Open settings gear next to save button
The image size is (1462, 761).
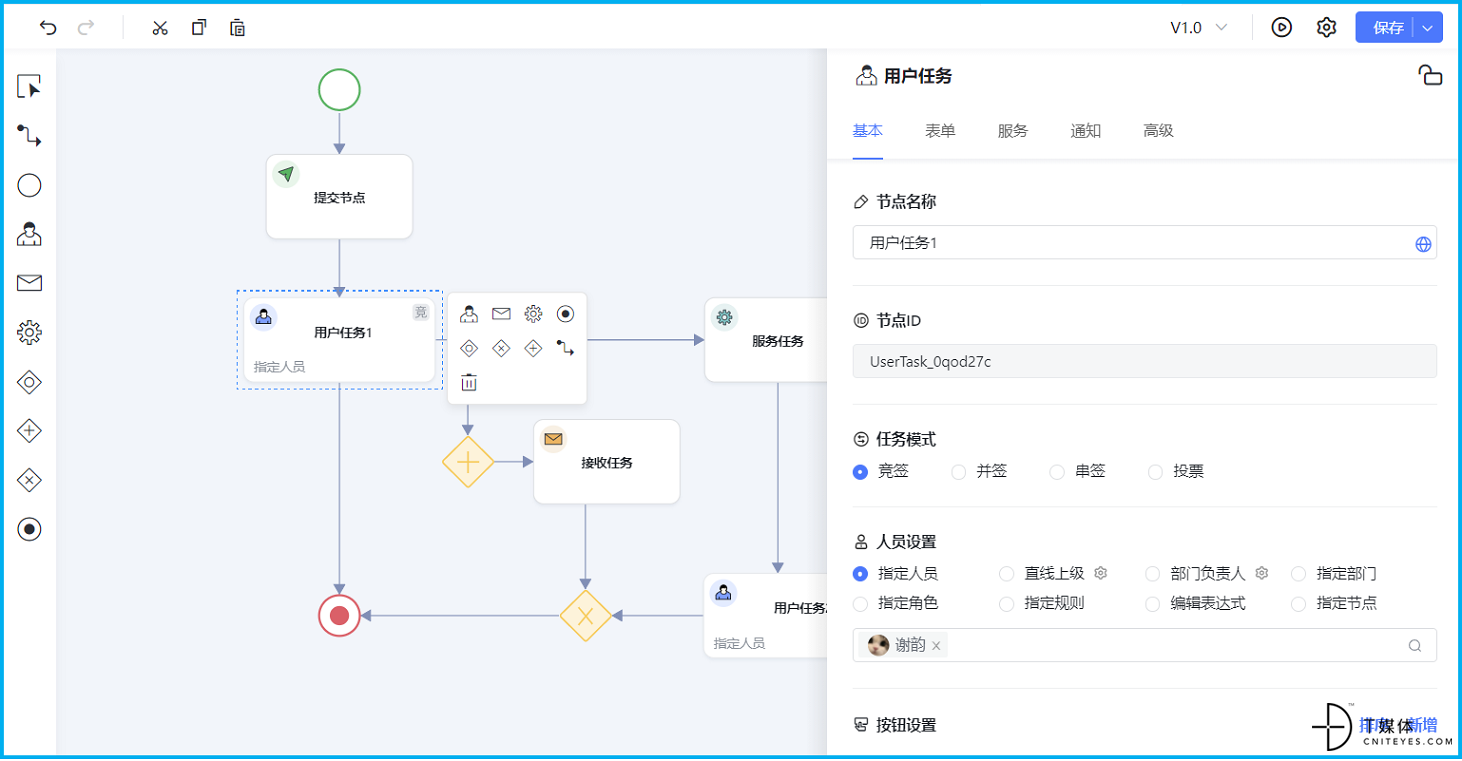(x=1326, y=28)
